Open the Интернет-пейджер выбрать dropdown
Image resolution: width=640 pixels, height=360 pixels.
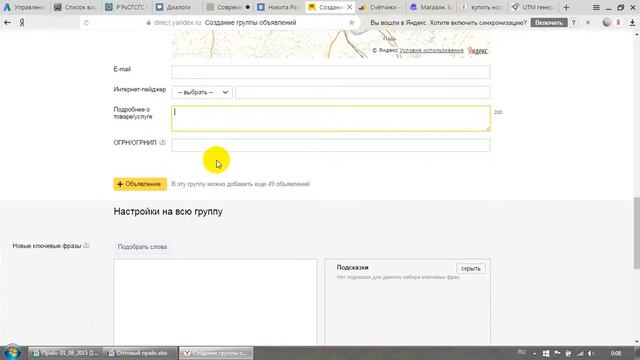pos(202,92)
